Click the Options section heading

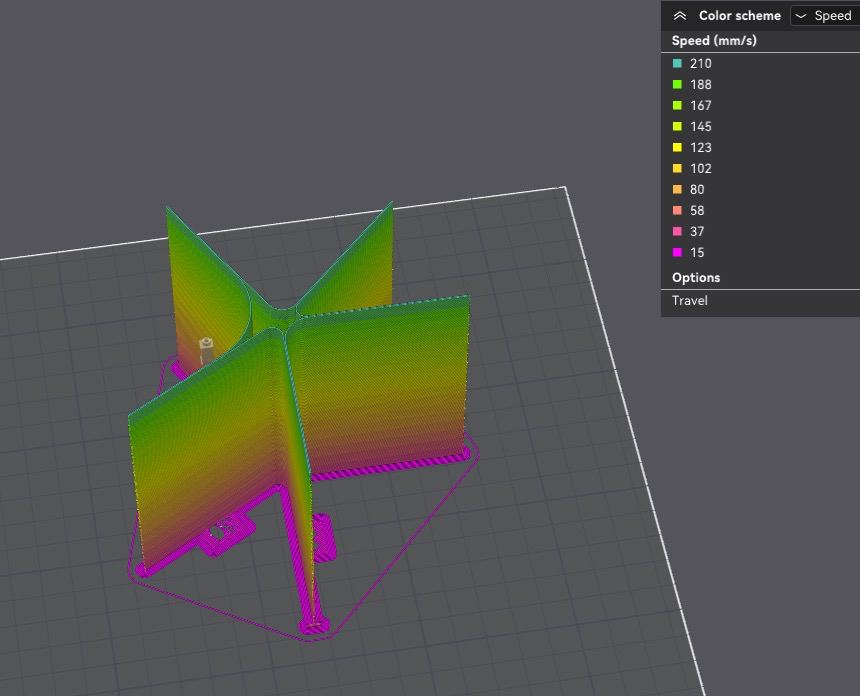tap(696, 278)
